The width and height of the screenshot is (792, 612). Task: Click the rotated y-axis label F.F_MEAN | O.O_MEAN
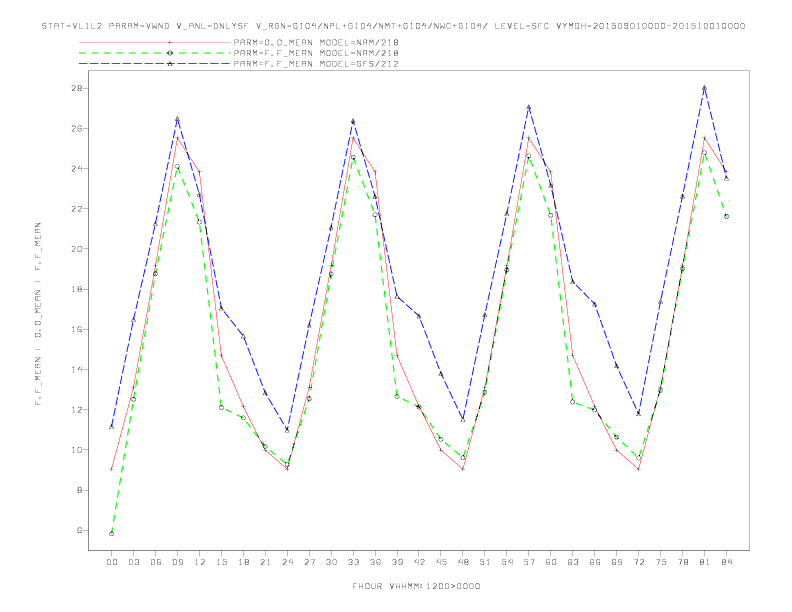(x=38, y=314)
